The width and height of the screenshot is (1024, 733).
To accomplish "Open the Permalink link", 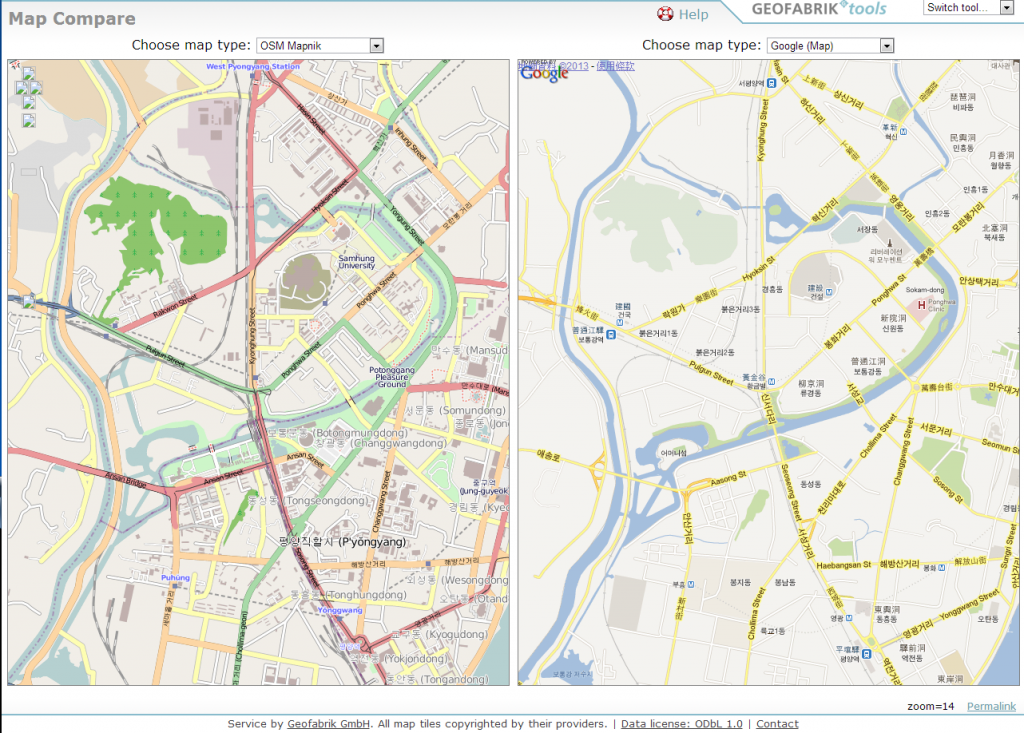I will [x=991, y=706].
